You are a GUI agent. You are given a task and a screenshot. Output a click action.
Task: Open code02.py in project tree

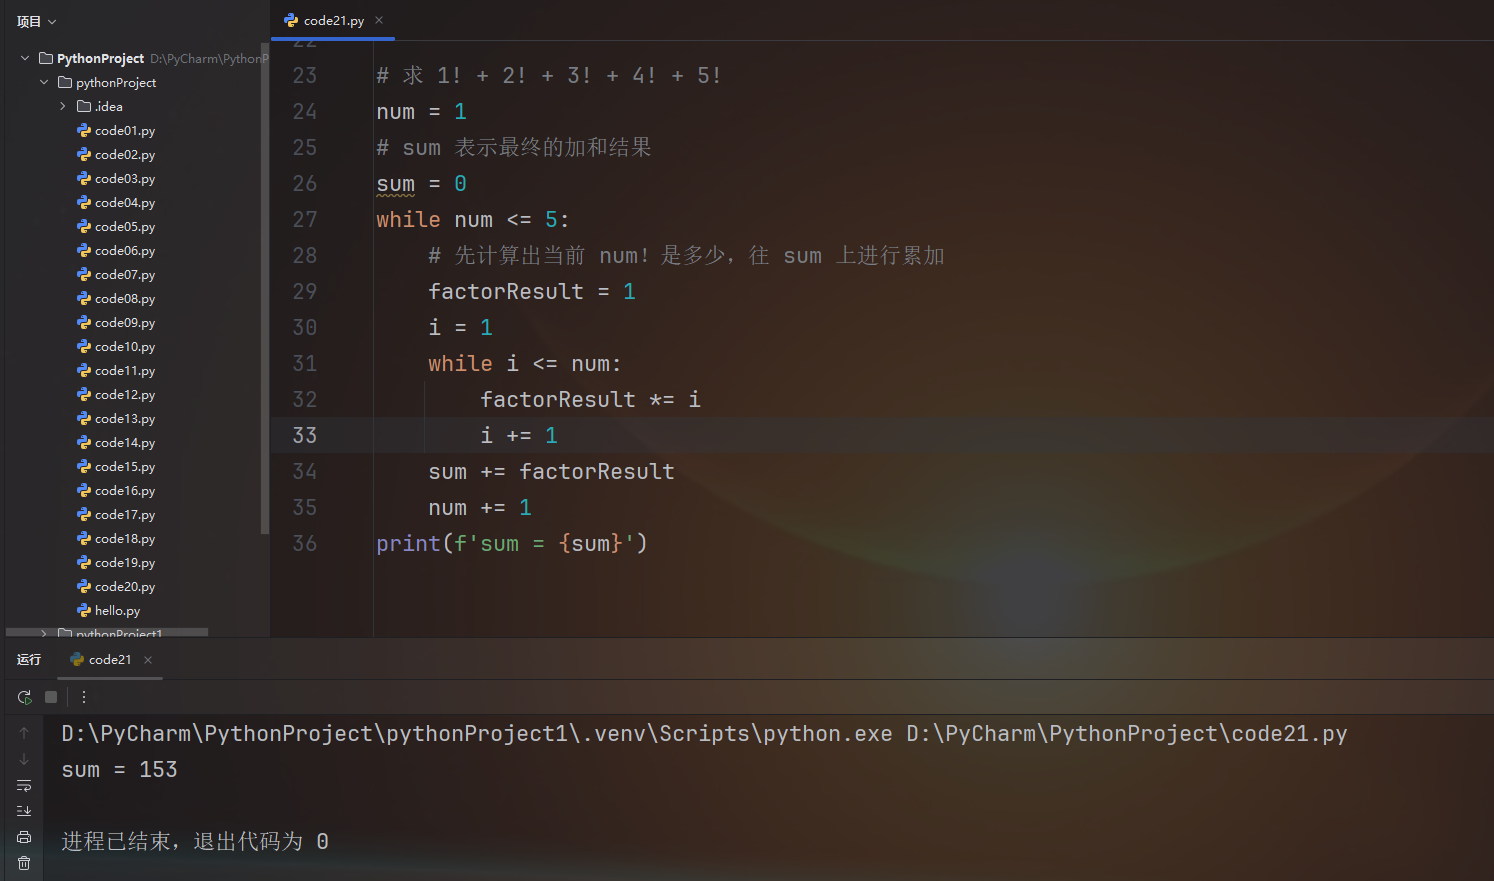pyautogui.click(x=116, y=155)
